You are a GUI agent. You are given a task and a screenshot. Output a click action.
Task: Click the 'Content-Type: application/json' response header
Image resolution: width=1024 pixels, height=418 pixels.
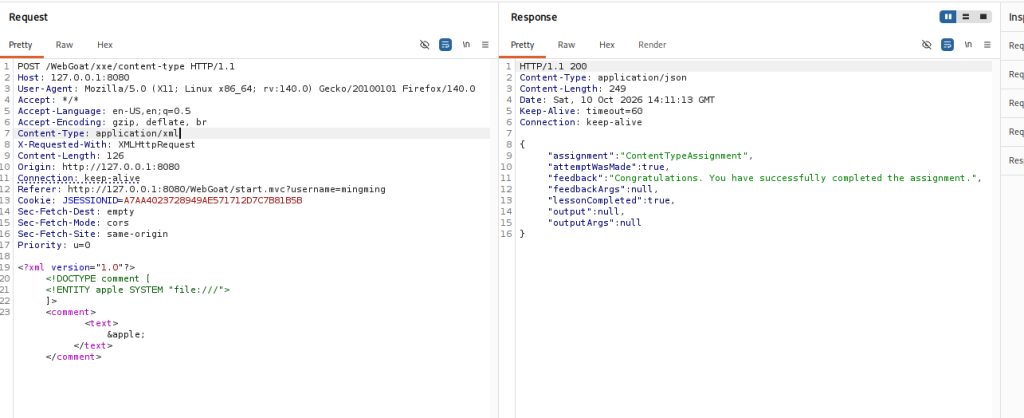[603, 78]
